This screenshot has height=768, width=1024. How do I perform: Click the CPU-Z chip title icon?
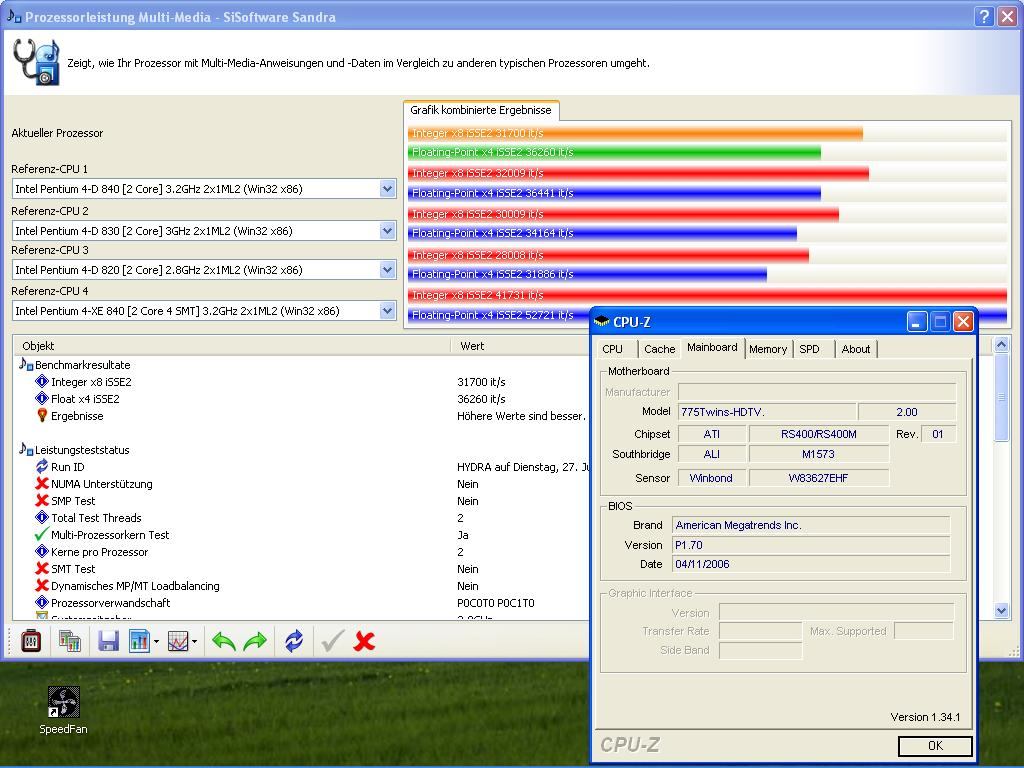pos(601,321)
